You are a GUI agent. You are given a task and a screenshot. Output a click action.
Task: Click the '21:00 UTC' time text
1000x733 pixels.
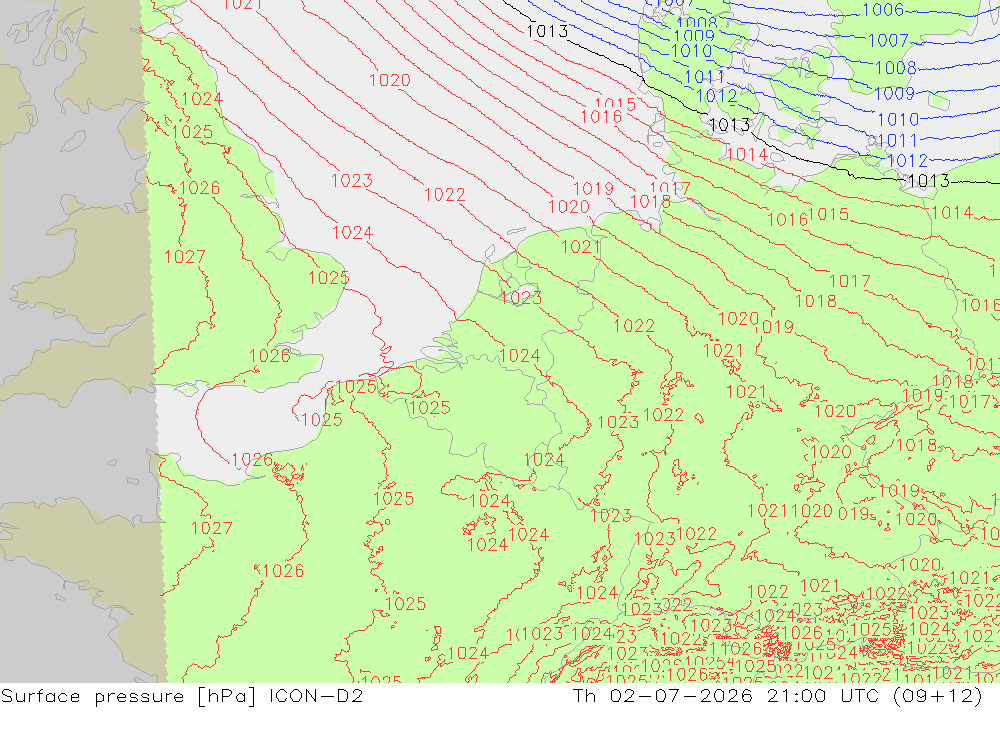(825, 695)
